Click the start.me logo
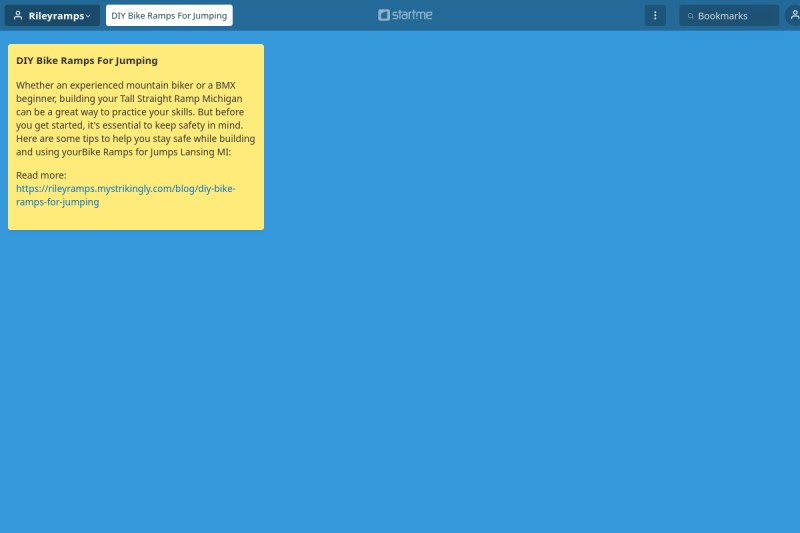 tap(405, 15)
